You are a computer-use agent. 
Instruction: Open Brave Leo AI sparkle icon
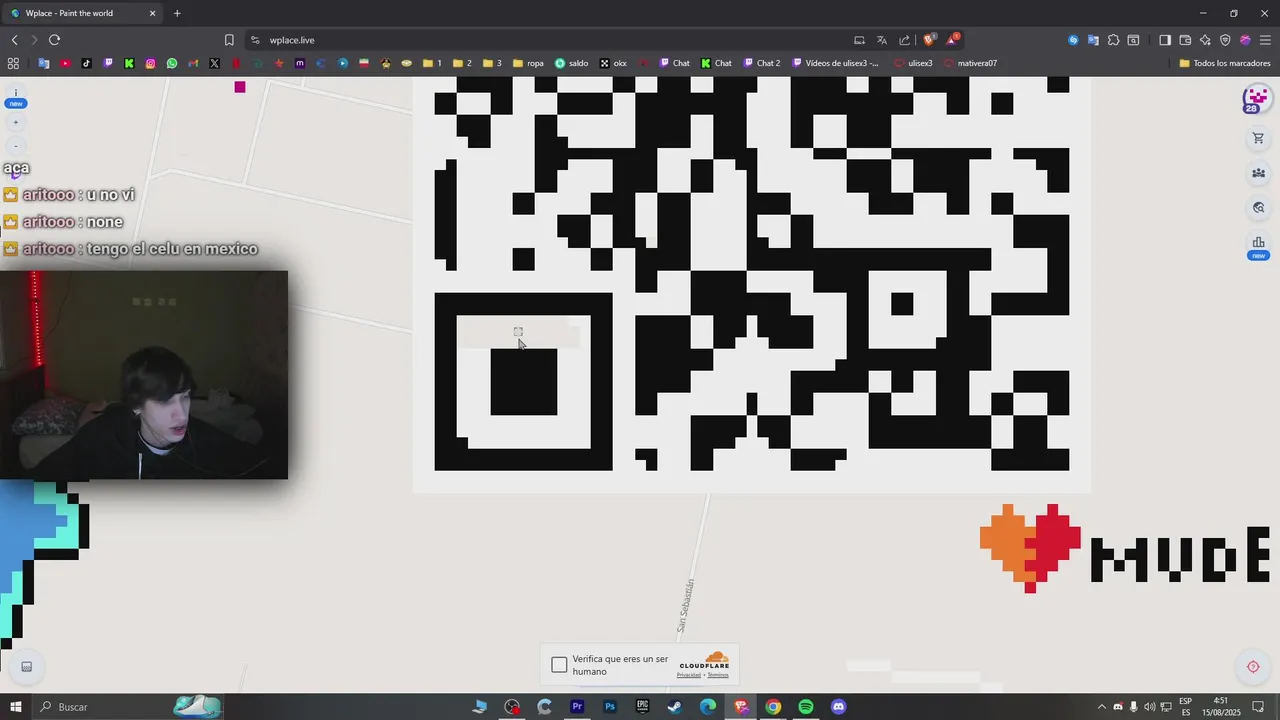[1205, 40]
